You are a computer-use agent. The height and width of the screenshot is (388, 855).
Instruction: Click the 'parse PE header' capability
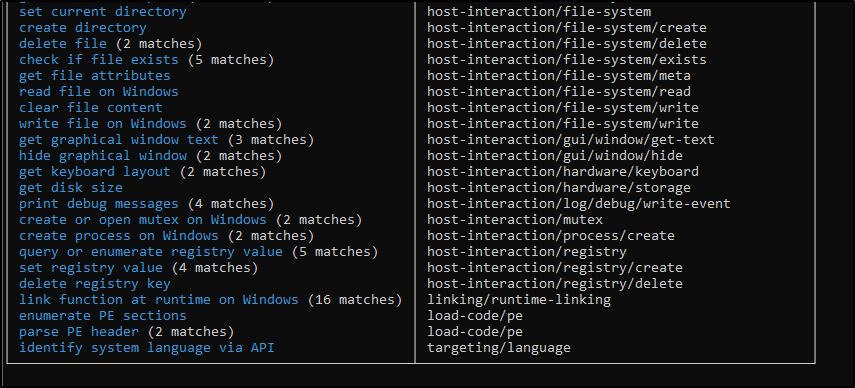pyautogui.click(x=79, y=332)
